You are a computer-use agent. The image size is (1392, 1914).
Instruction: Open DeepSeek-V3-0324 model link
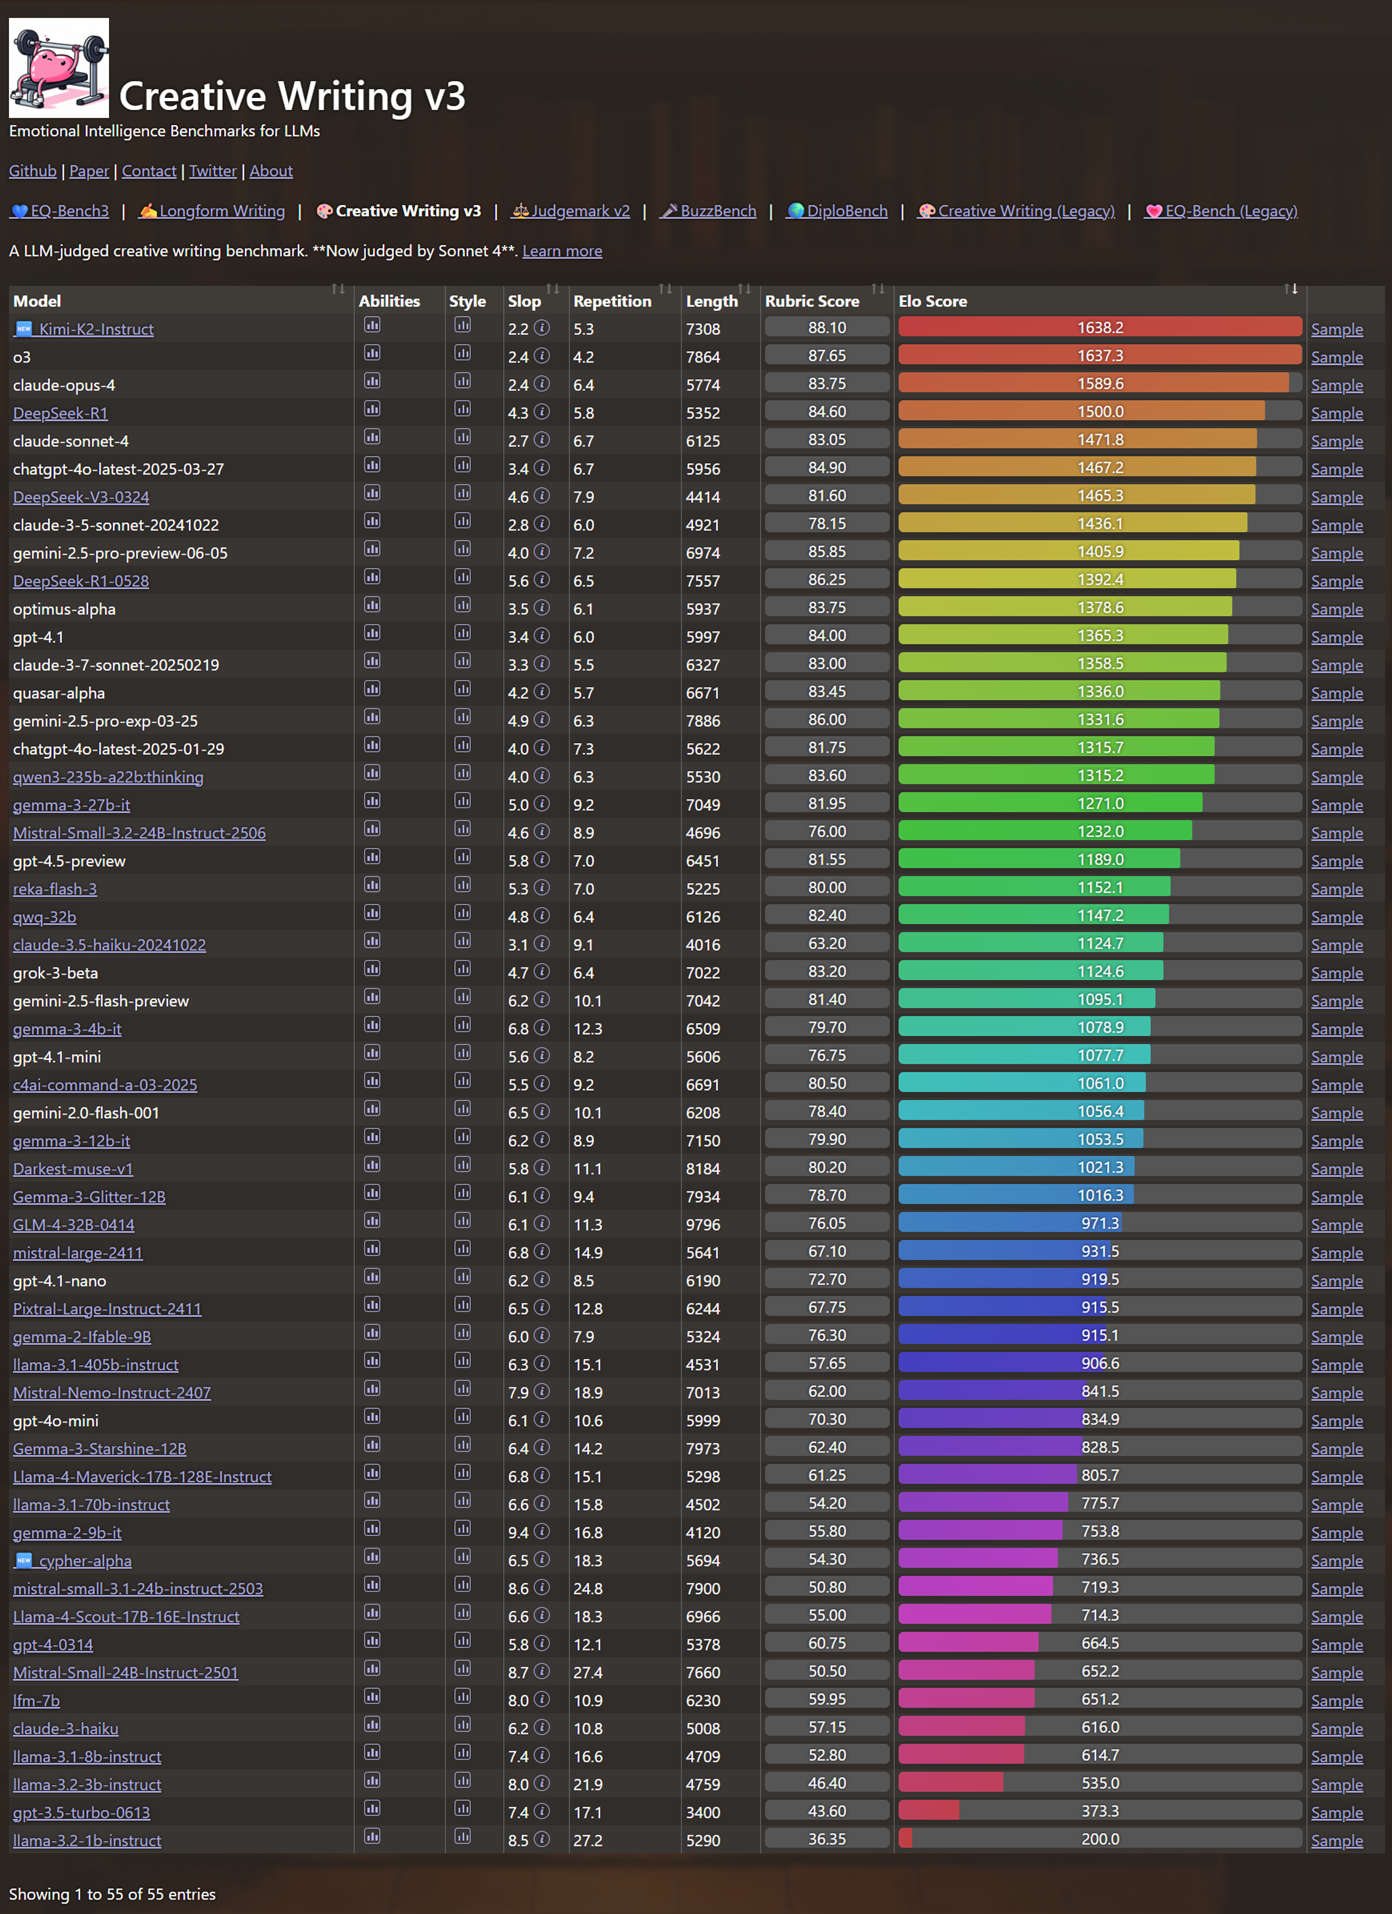[81, 497]
